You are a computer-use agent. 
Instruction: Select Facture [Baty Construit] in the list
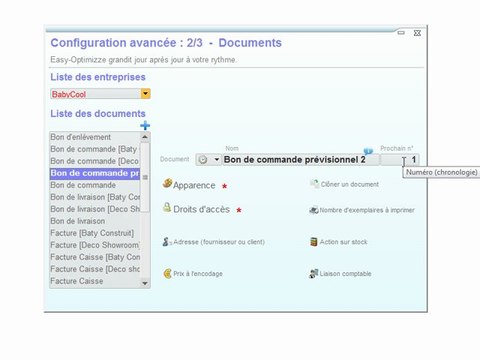[95, 233]
